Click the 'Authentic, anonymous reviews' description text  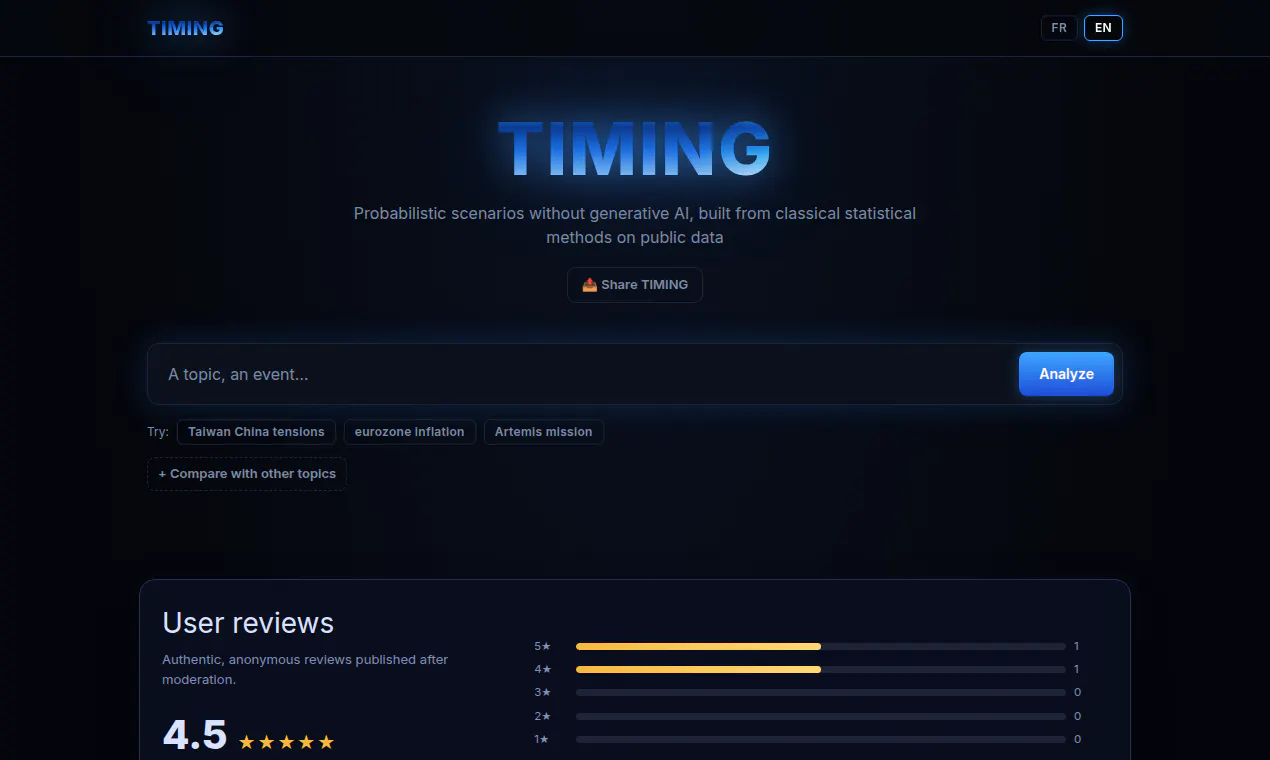pos(305,669)
